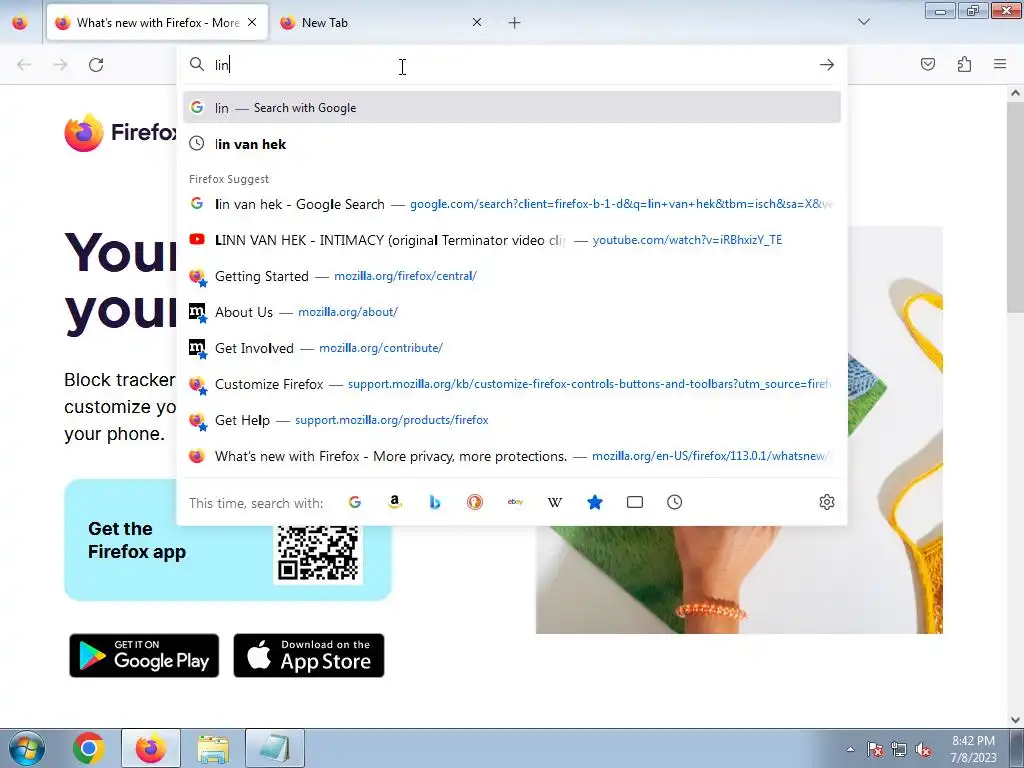Open the Action Center flag icon
The height and width of the screenshot is (768, 1024).
875,750
